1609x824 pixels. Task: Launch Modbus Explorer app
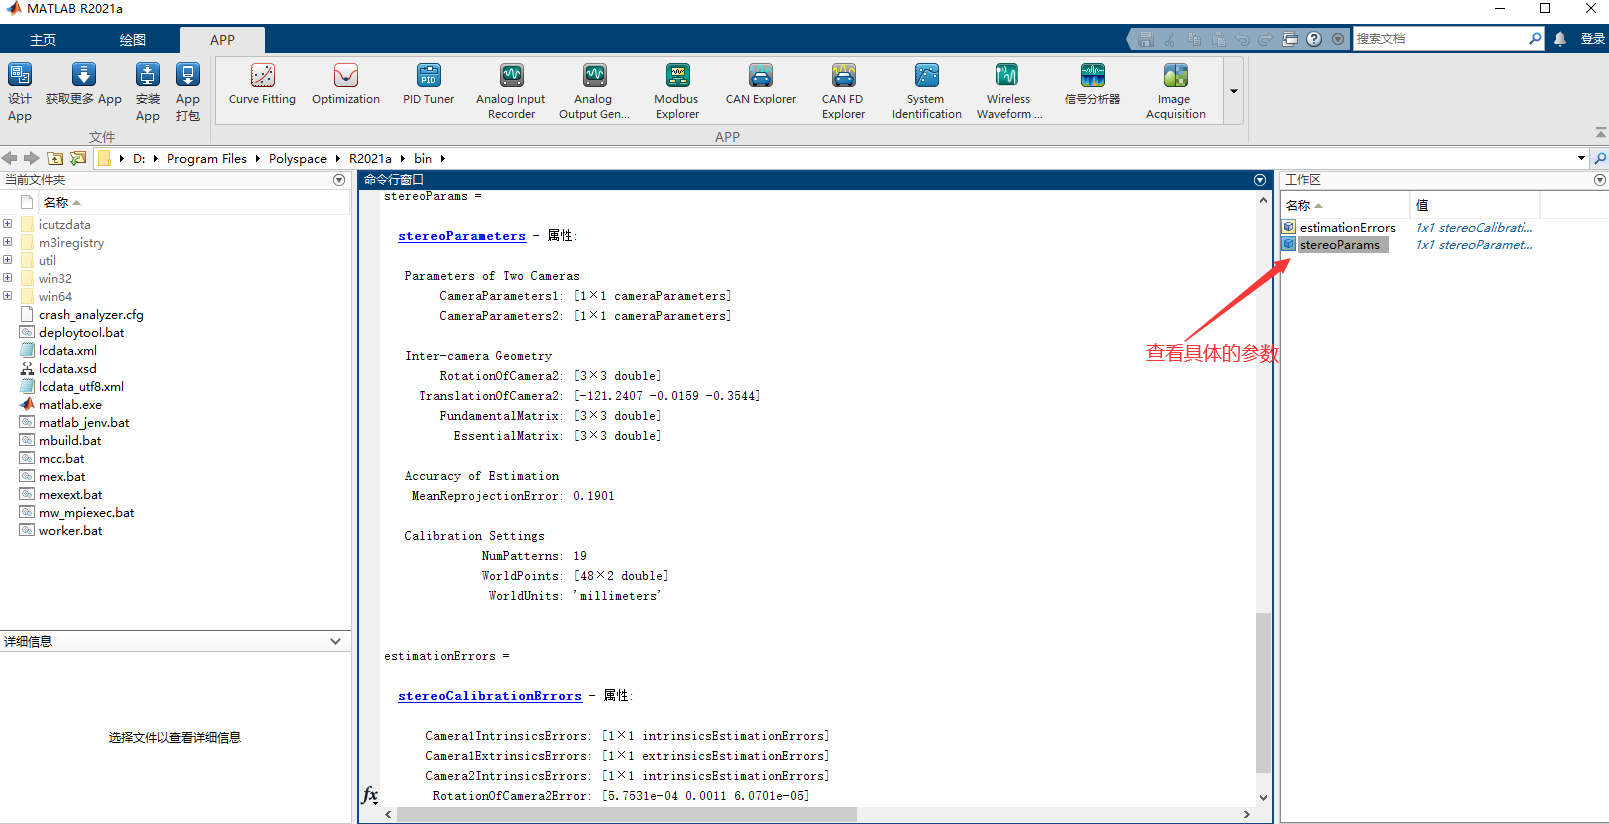[677, 92]
